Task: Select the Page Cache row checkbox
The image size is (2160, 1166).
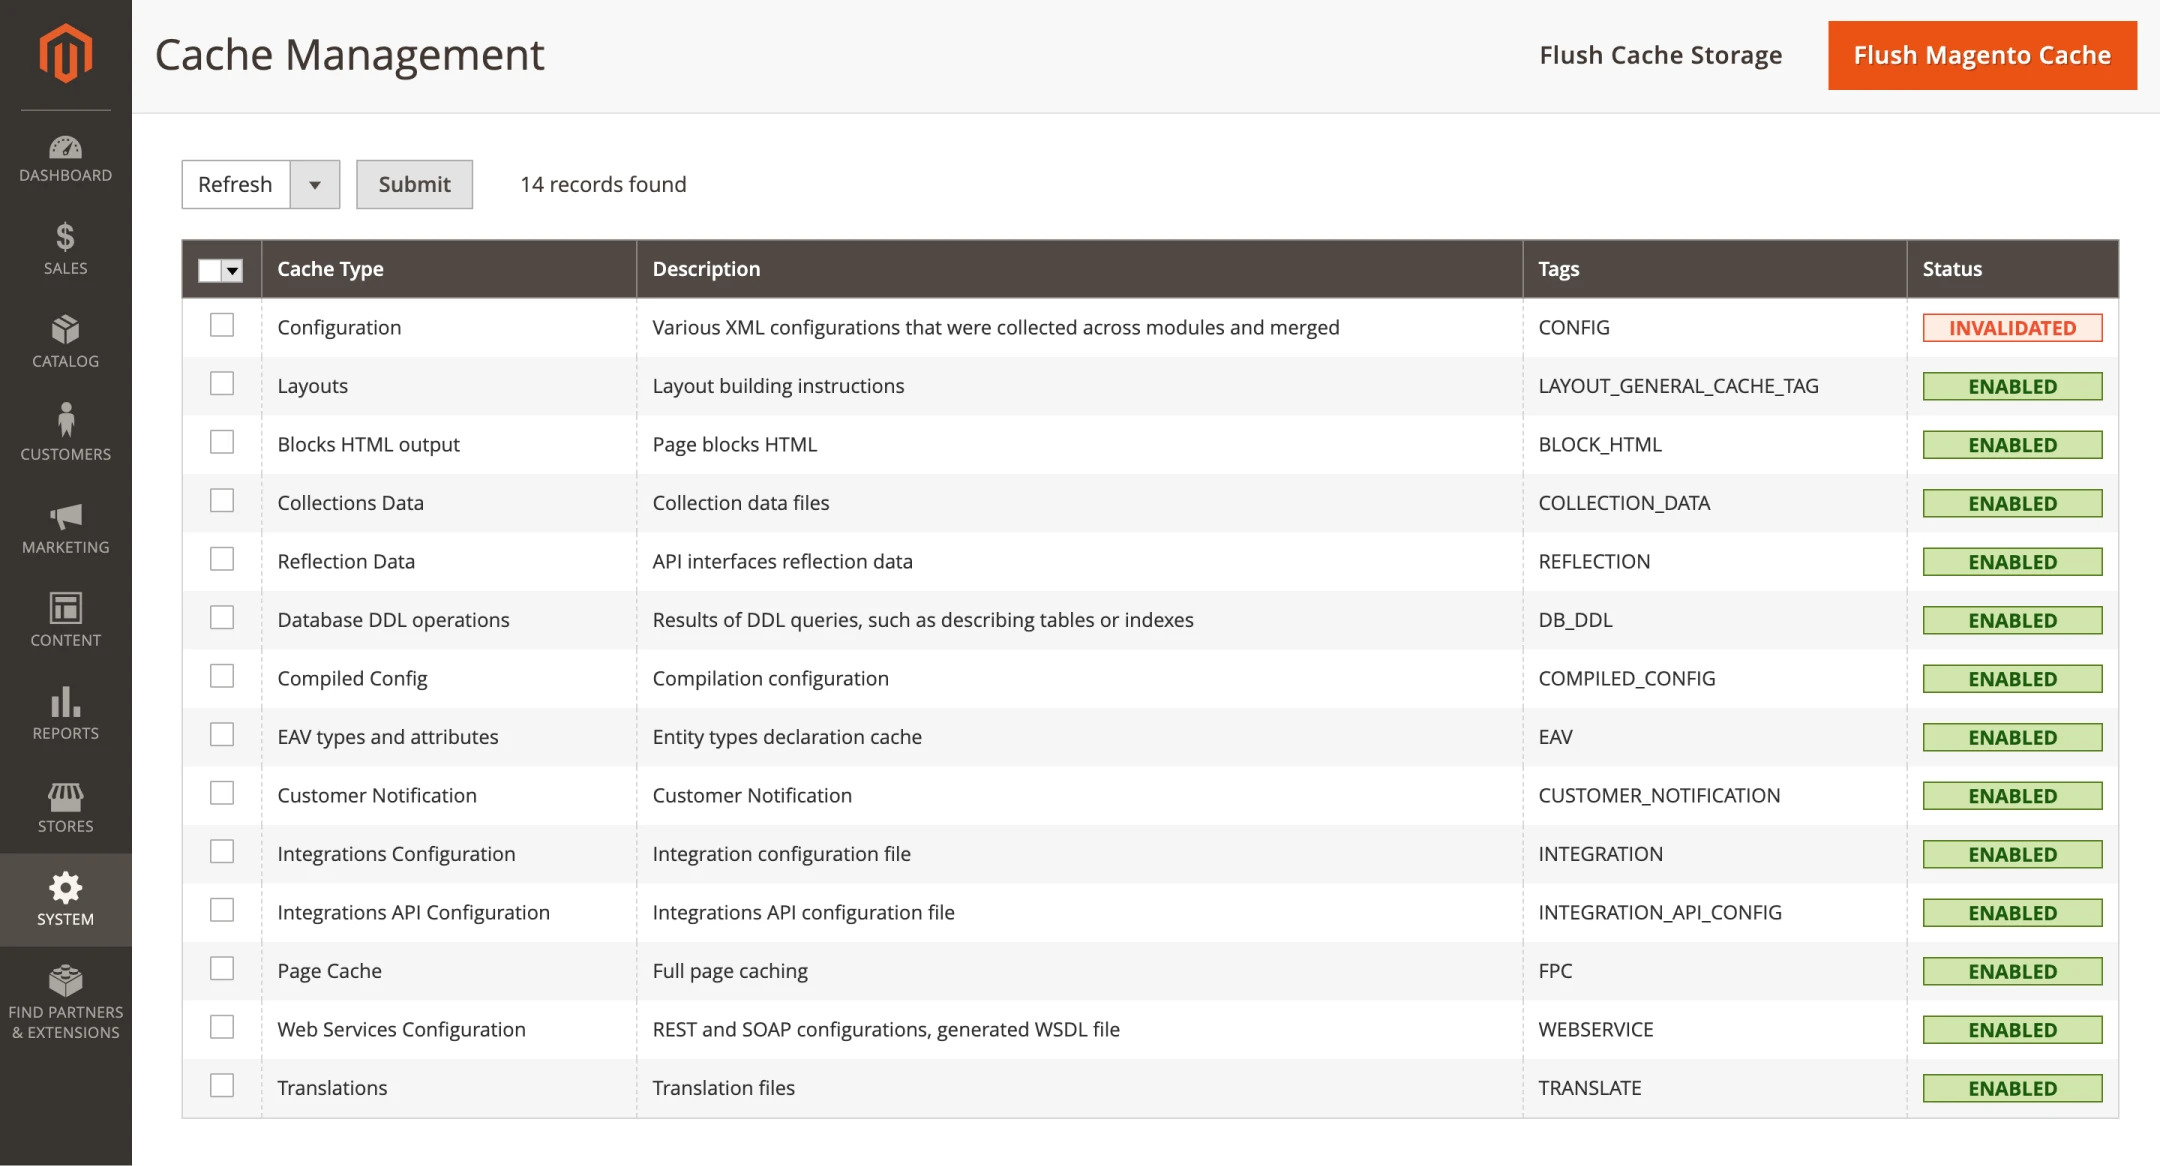Action: tap(222, 969)
